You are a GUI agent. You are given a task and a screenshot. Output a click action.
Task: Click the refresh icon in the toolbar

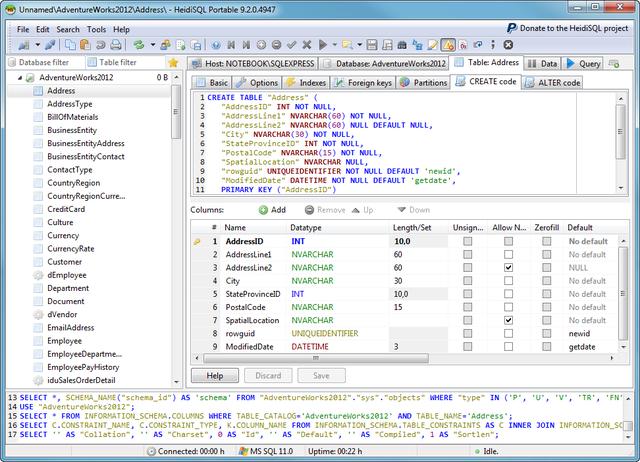pyautogui.click(x=139, y=45)
